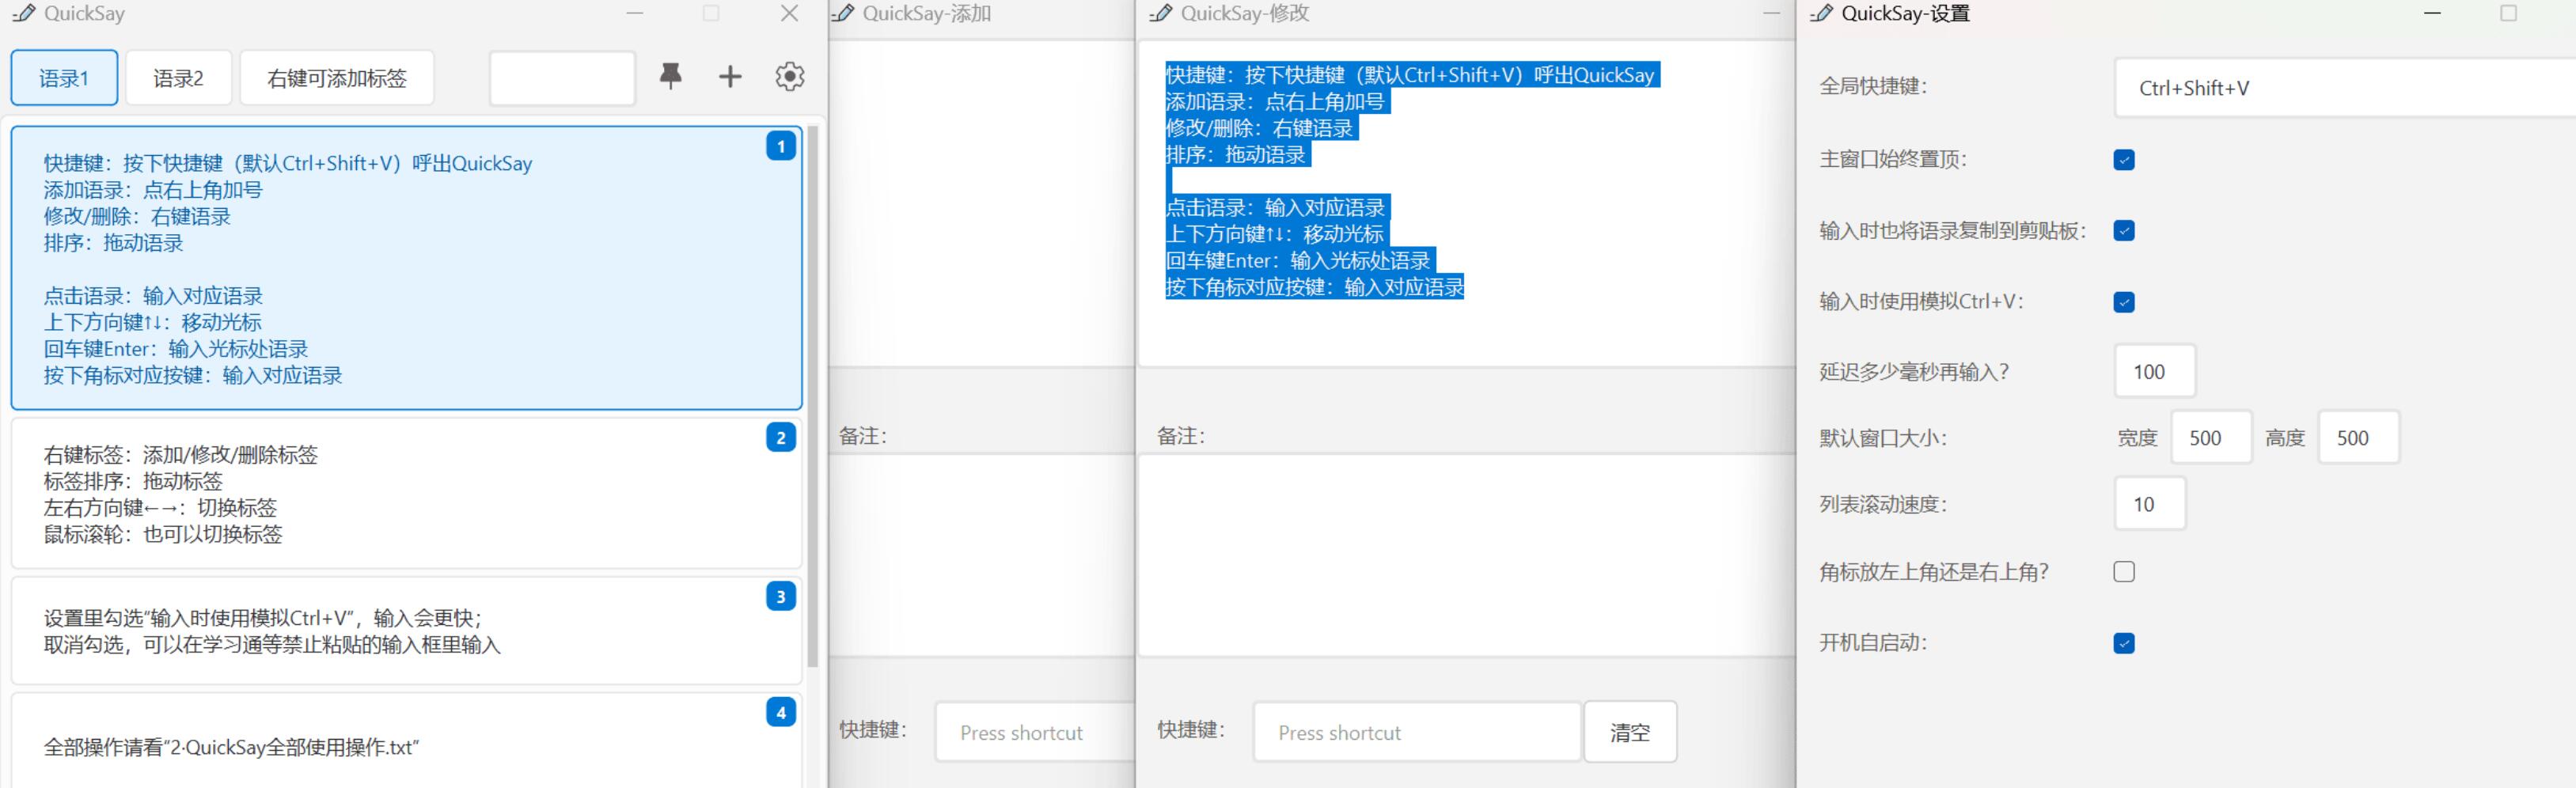Click the 清空 button in 修改 window
This screenshot has width=2576, height=788.
click(x=1630, y=732)
